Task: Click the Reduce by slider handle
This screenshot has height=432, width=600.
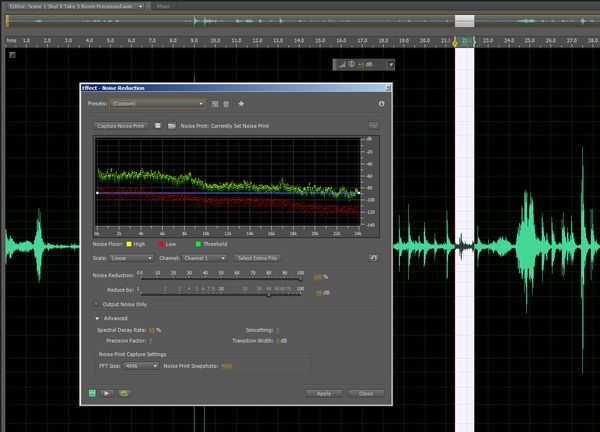Action: (x=269, y=295)
